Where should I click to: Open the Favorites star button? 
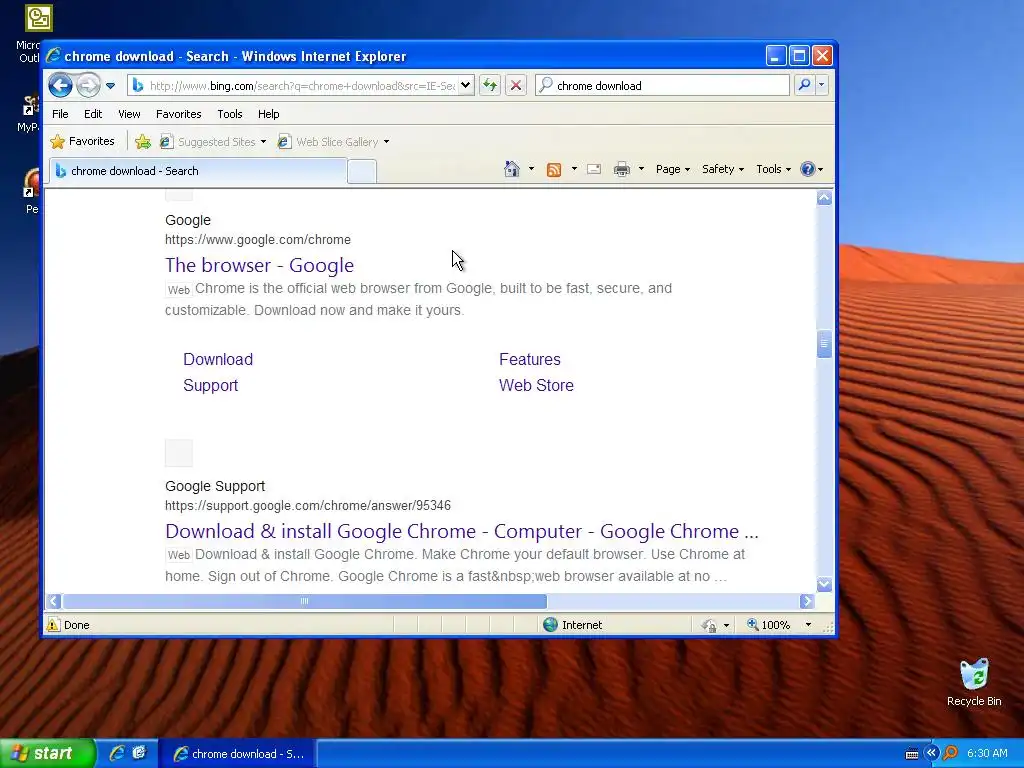click(x=82, y=141)
